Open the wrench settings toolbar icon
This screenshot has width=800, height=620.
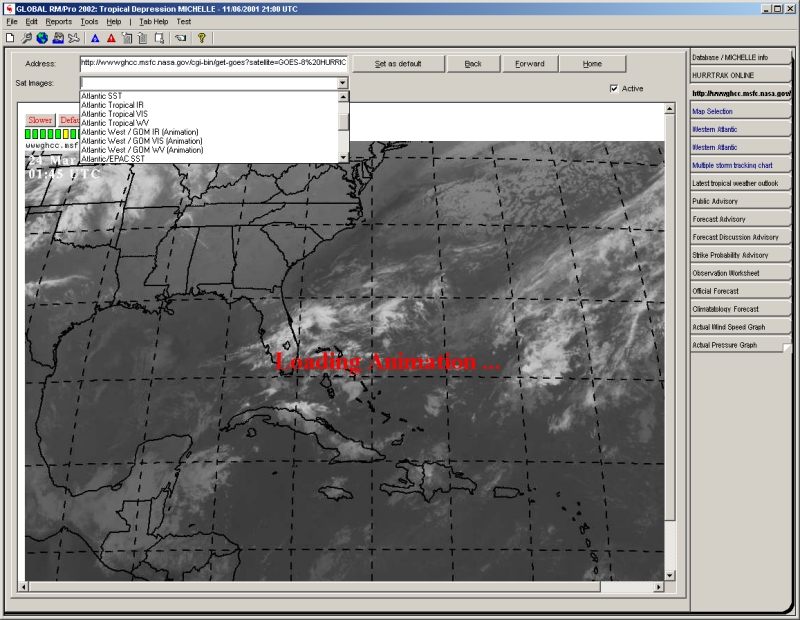26,38
